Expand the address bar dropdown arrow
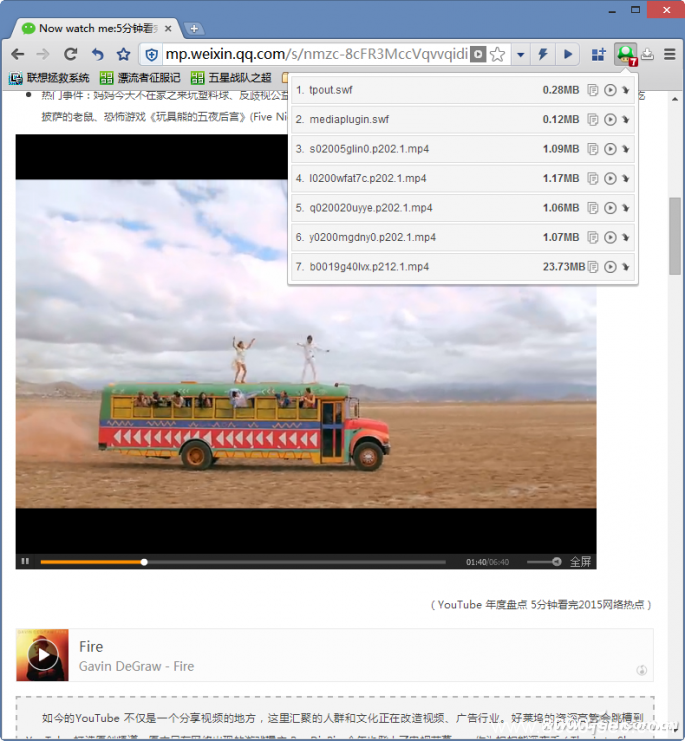The image size is (685, 741). pos(520,55)
